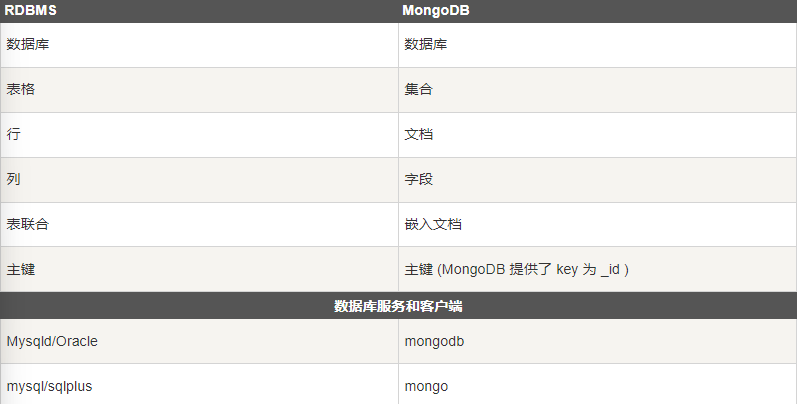This screenshot has height=404, width=797.
Task: Select the 数据库 cell under MongoDB
Action: [x=598, y=45]
